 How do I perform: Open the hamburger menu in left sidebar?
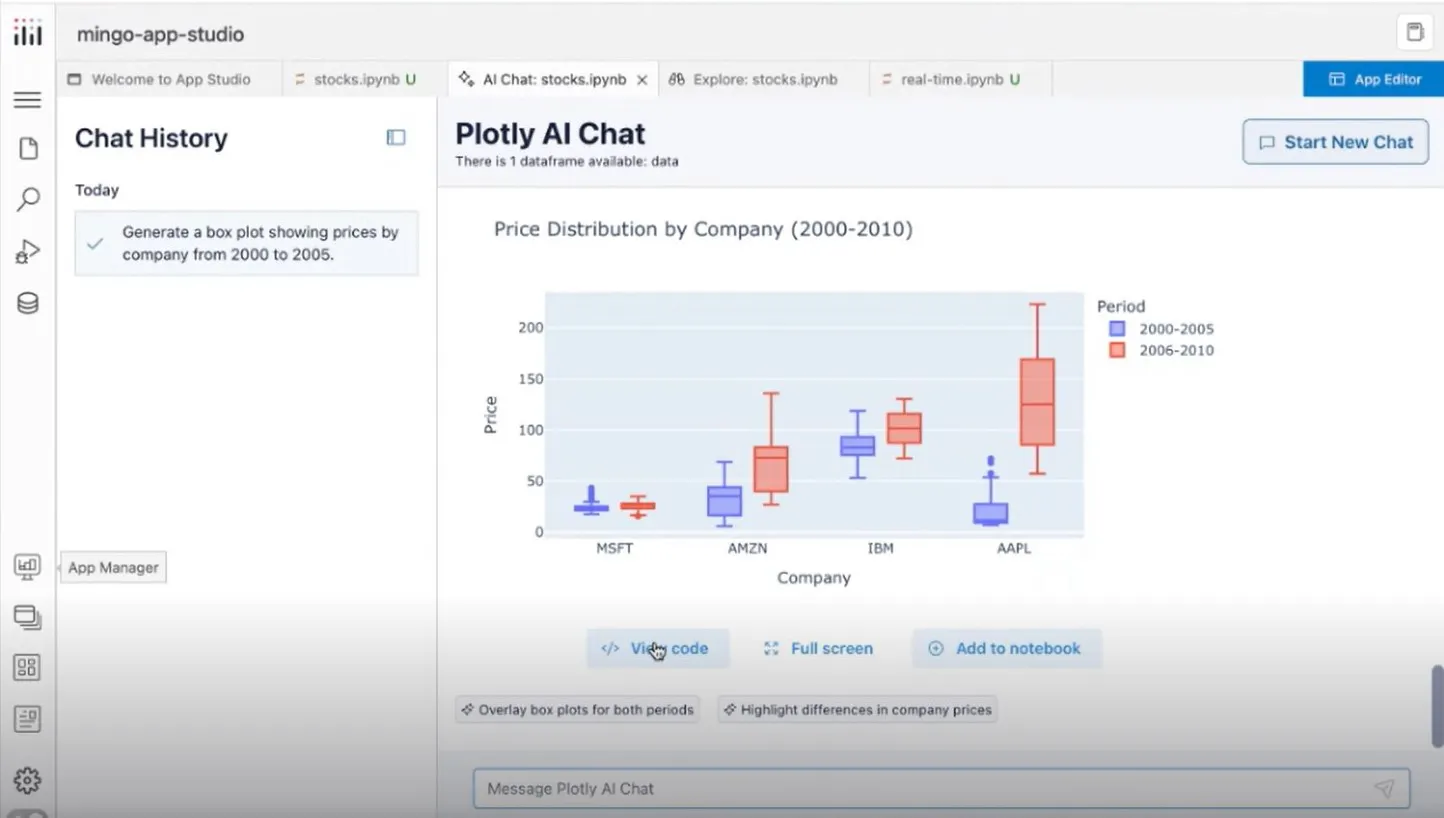pos(27,100)
